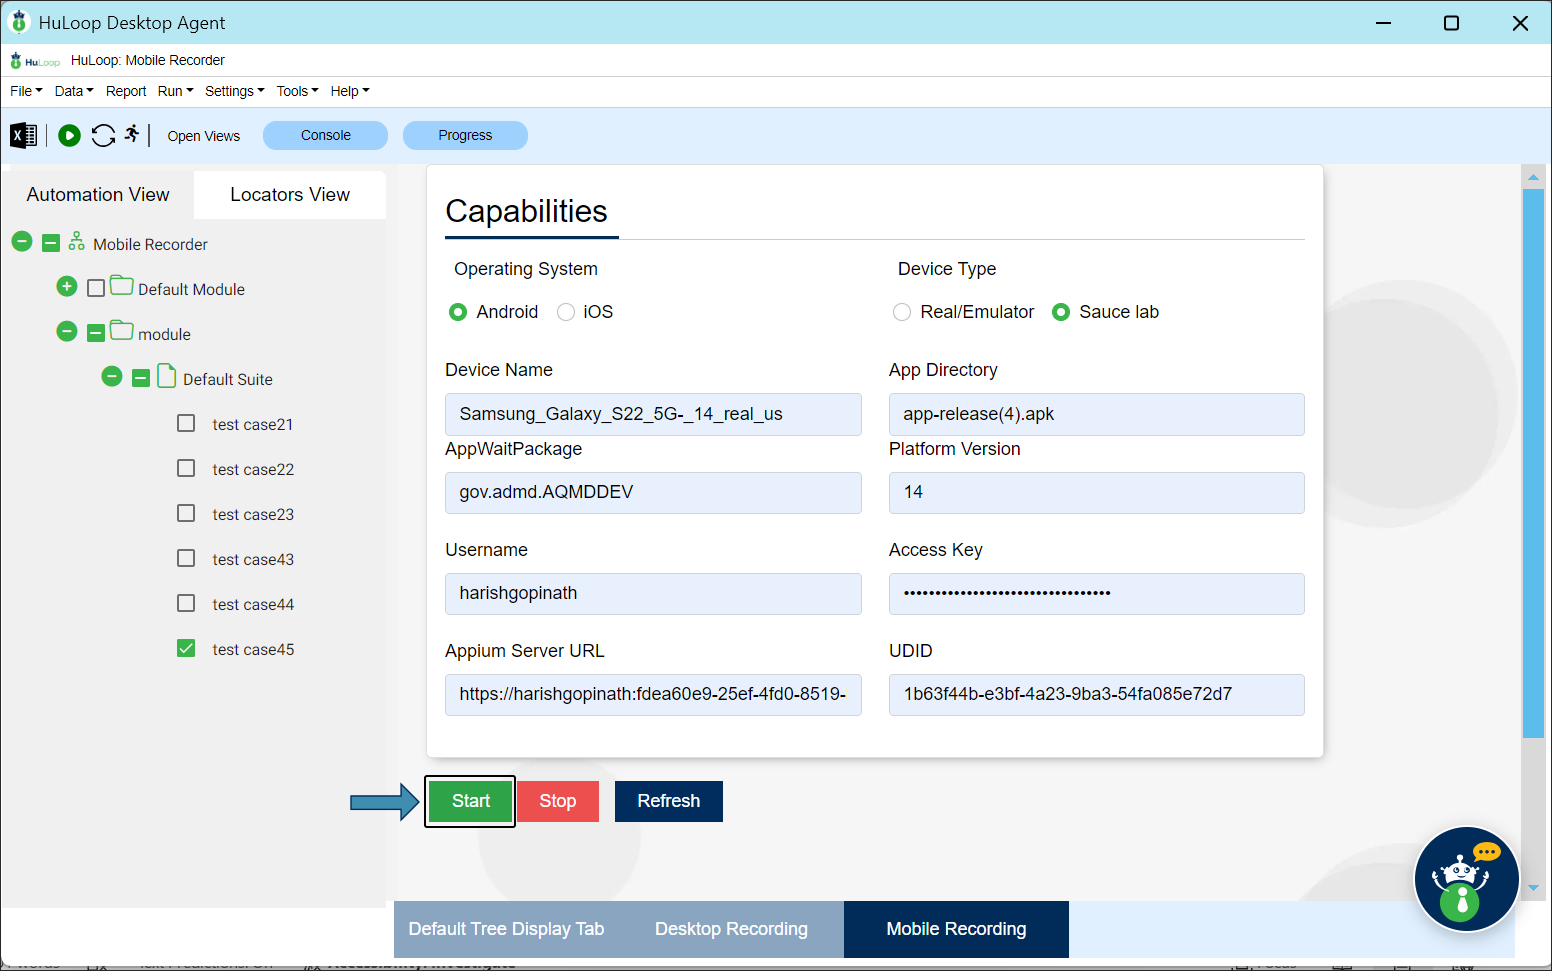
Task: Collapse the module node
Action: pos(67,331)
